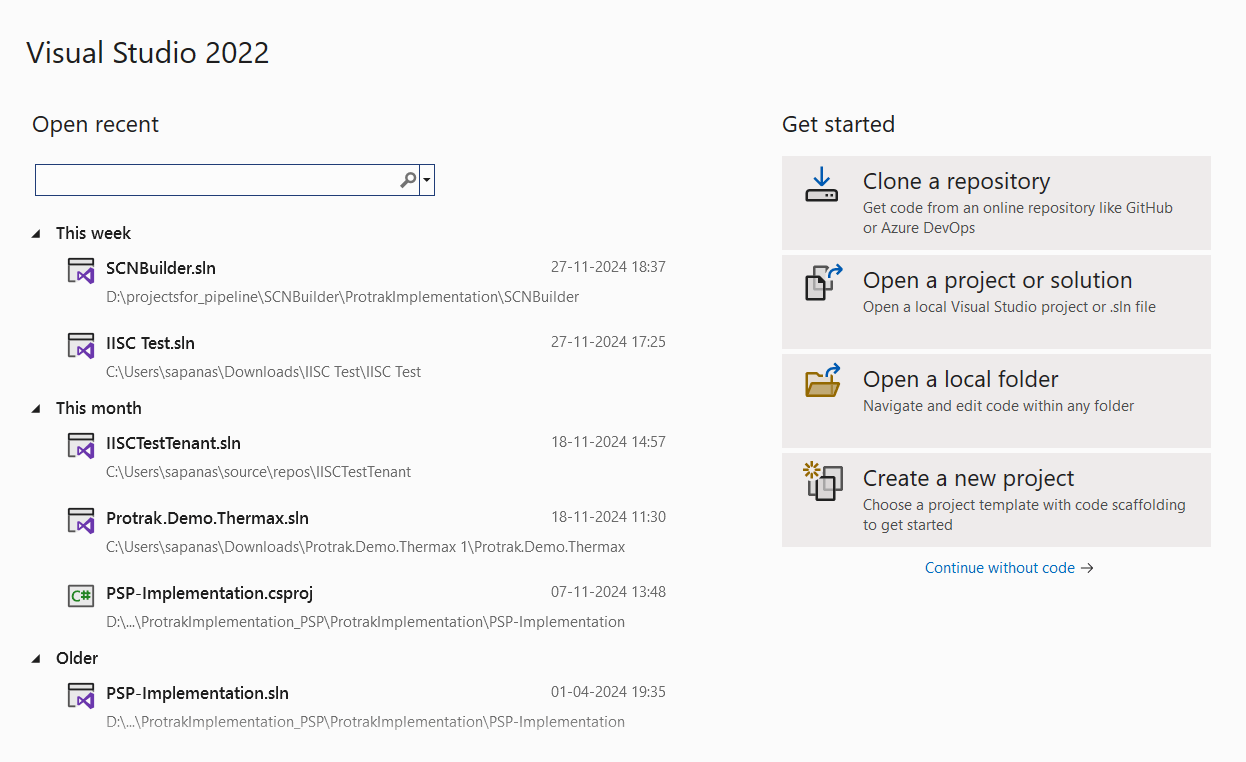
Task: Click the C# PSP-Implementation.csproj project icon
Action: (80, 595)
